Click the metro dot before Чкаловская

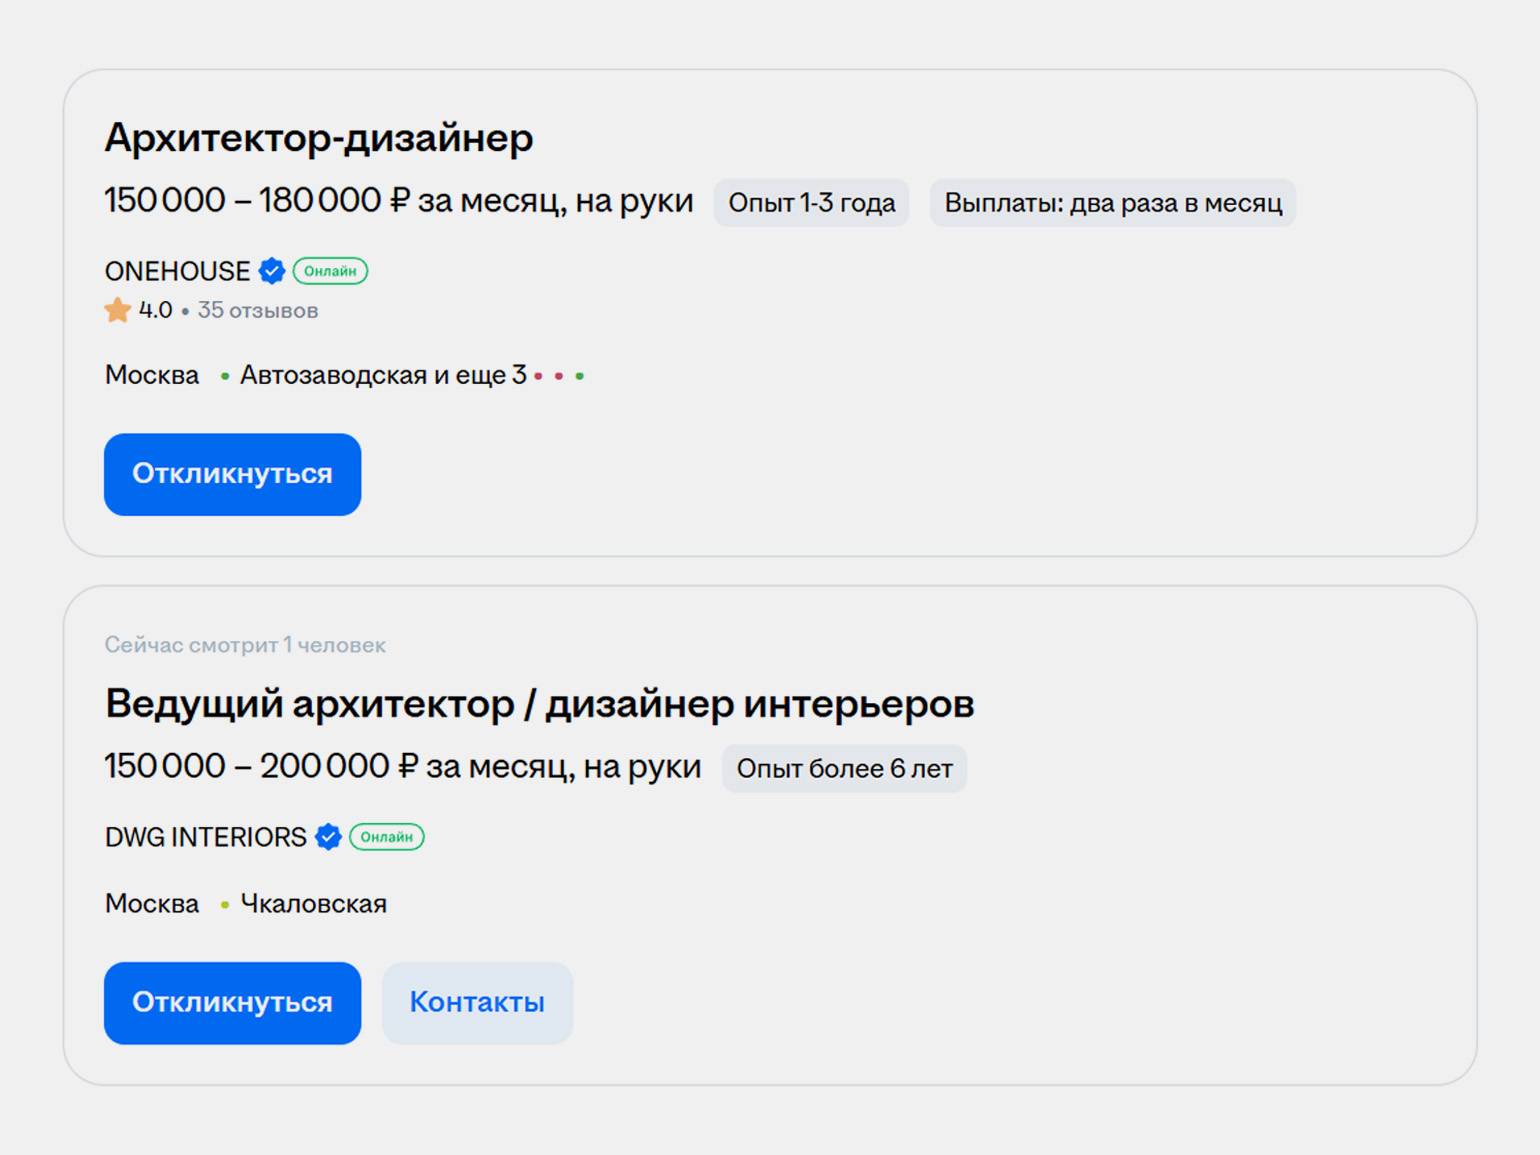point(225,905)
